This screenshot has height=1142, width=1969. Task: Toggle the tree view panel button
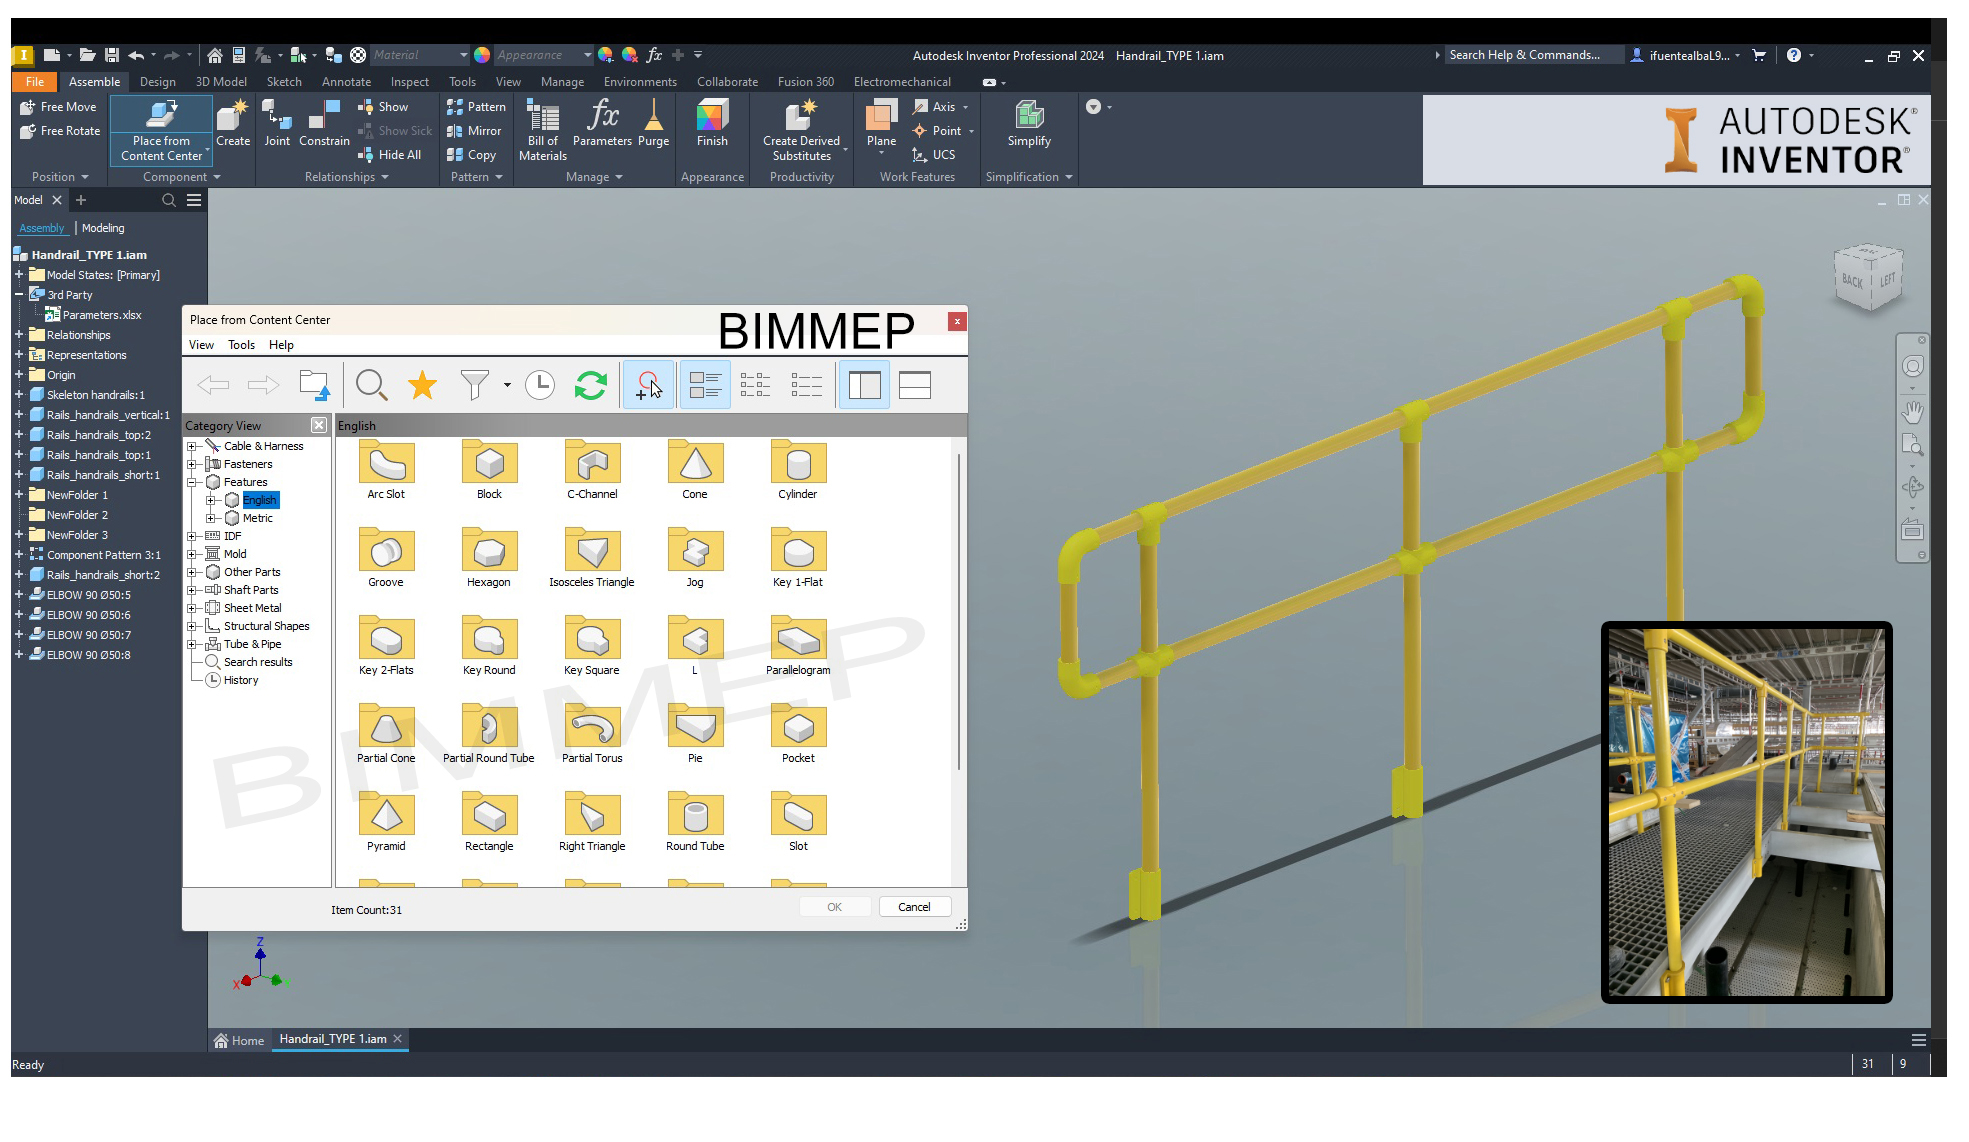pos(864,385)
